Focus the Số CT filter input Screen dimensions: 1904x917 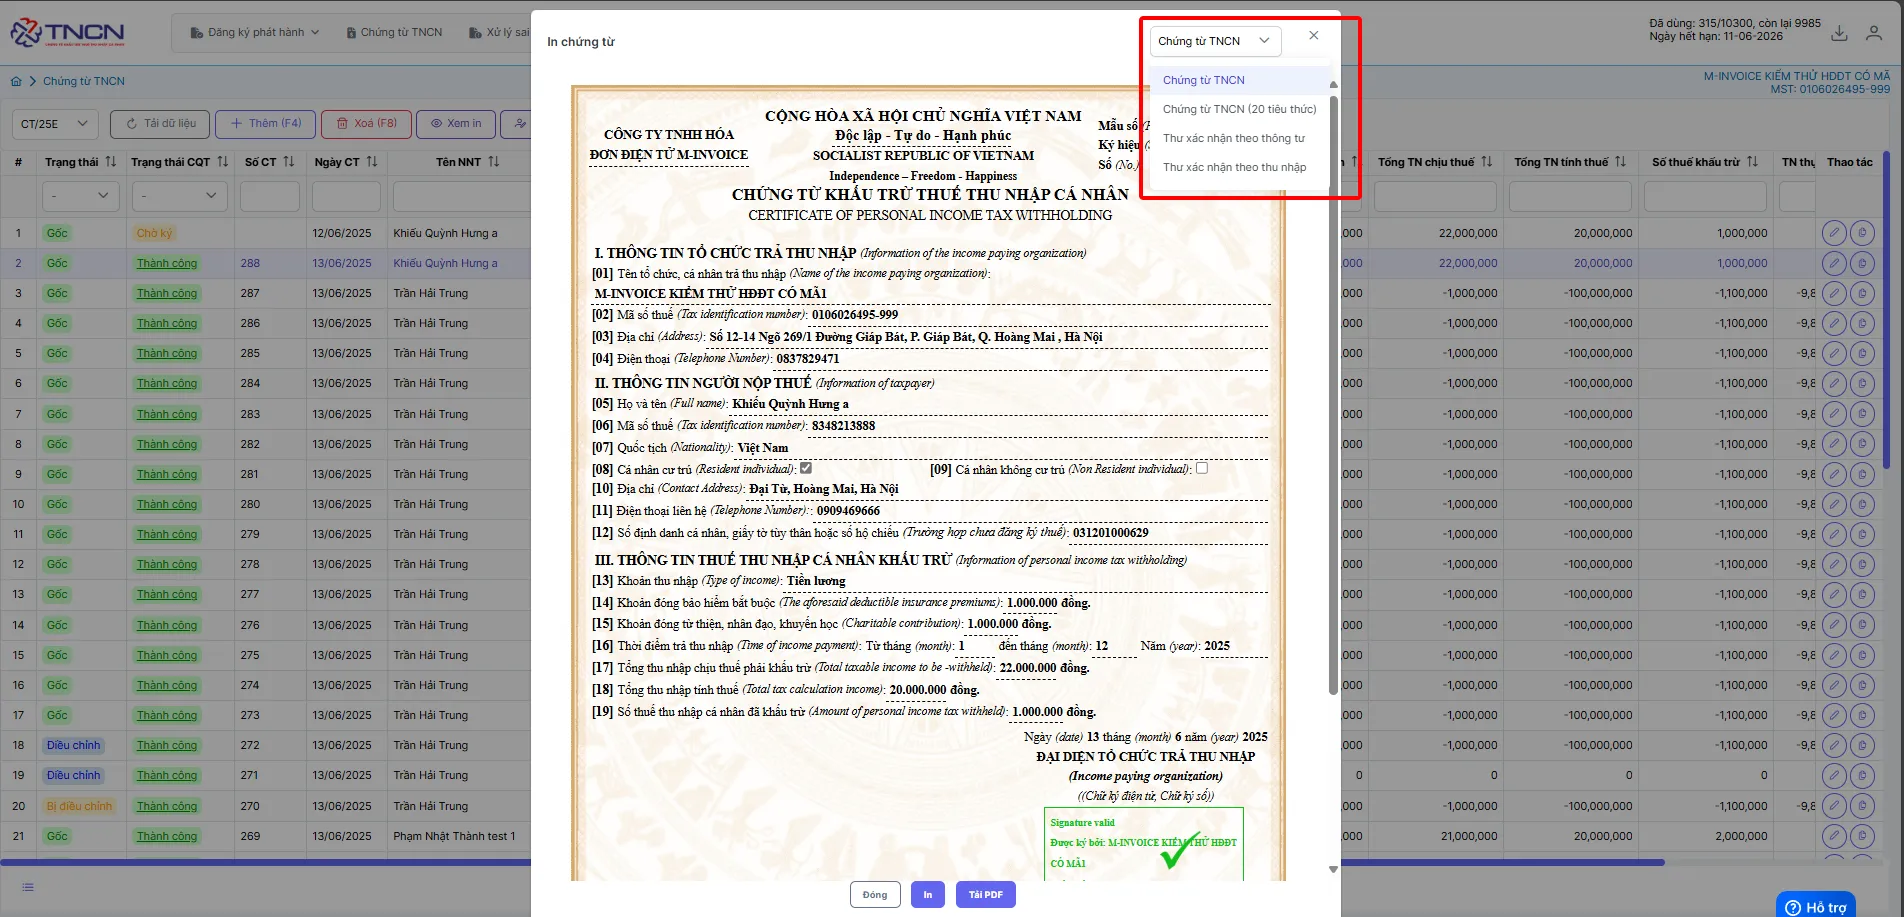(270, 196)
